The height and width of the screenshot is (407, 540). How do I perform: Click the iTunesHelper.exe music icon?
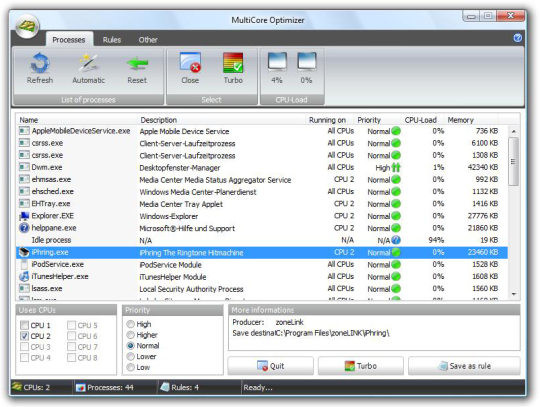24,276
